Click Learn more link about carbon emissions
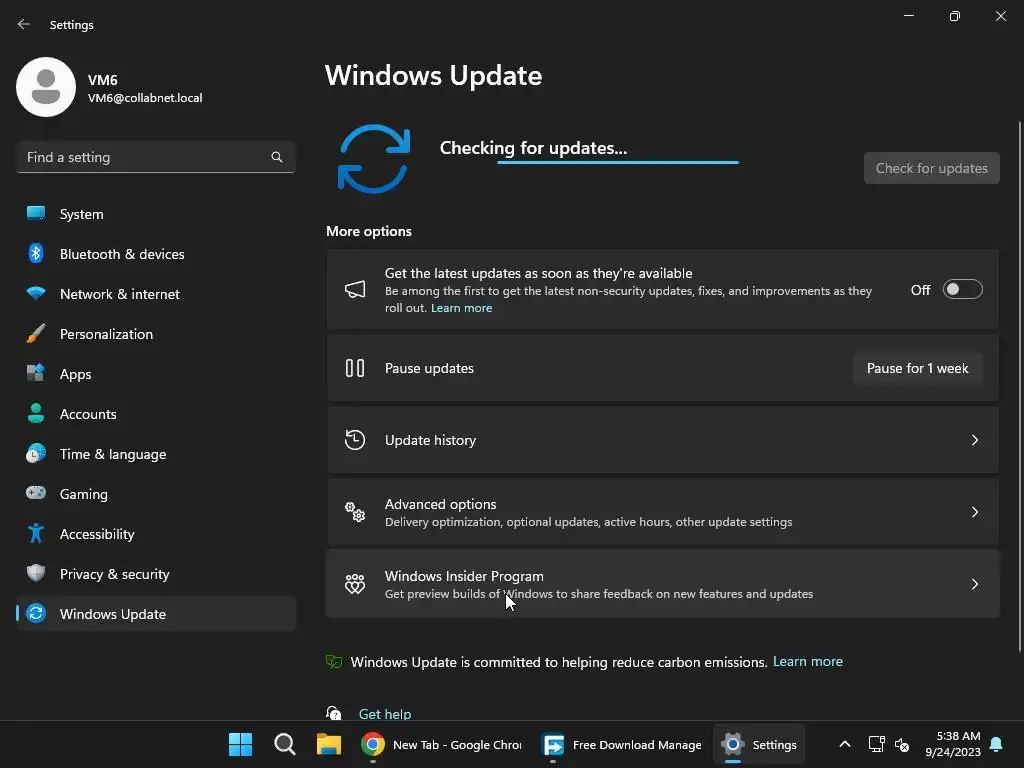This screenshot has width=1024, height=768. point(808,662)
